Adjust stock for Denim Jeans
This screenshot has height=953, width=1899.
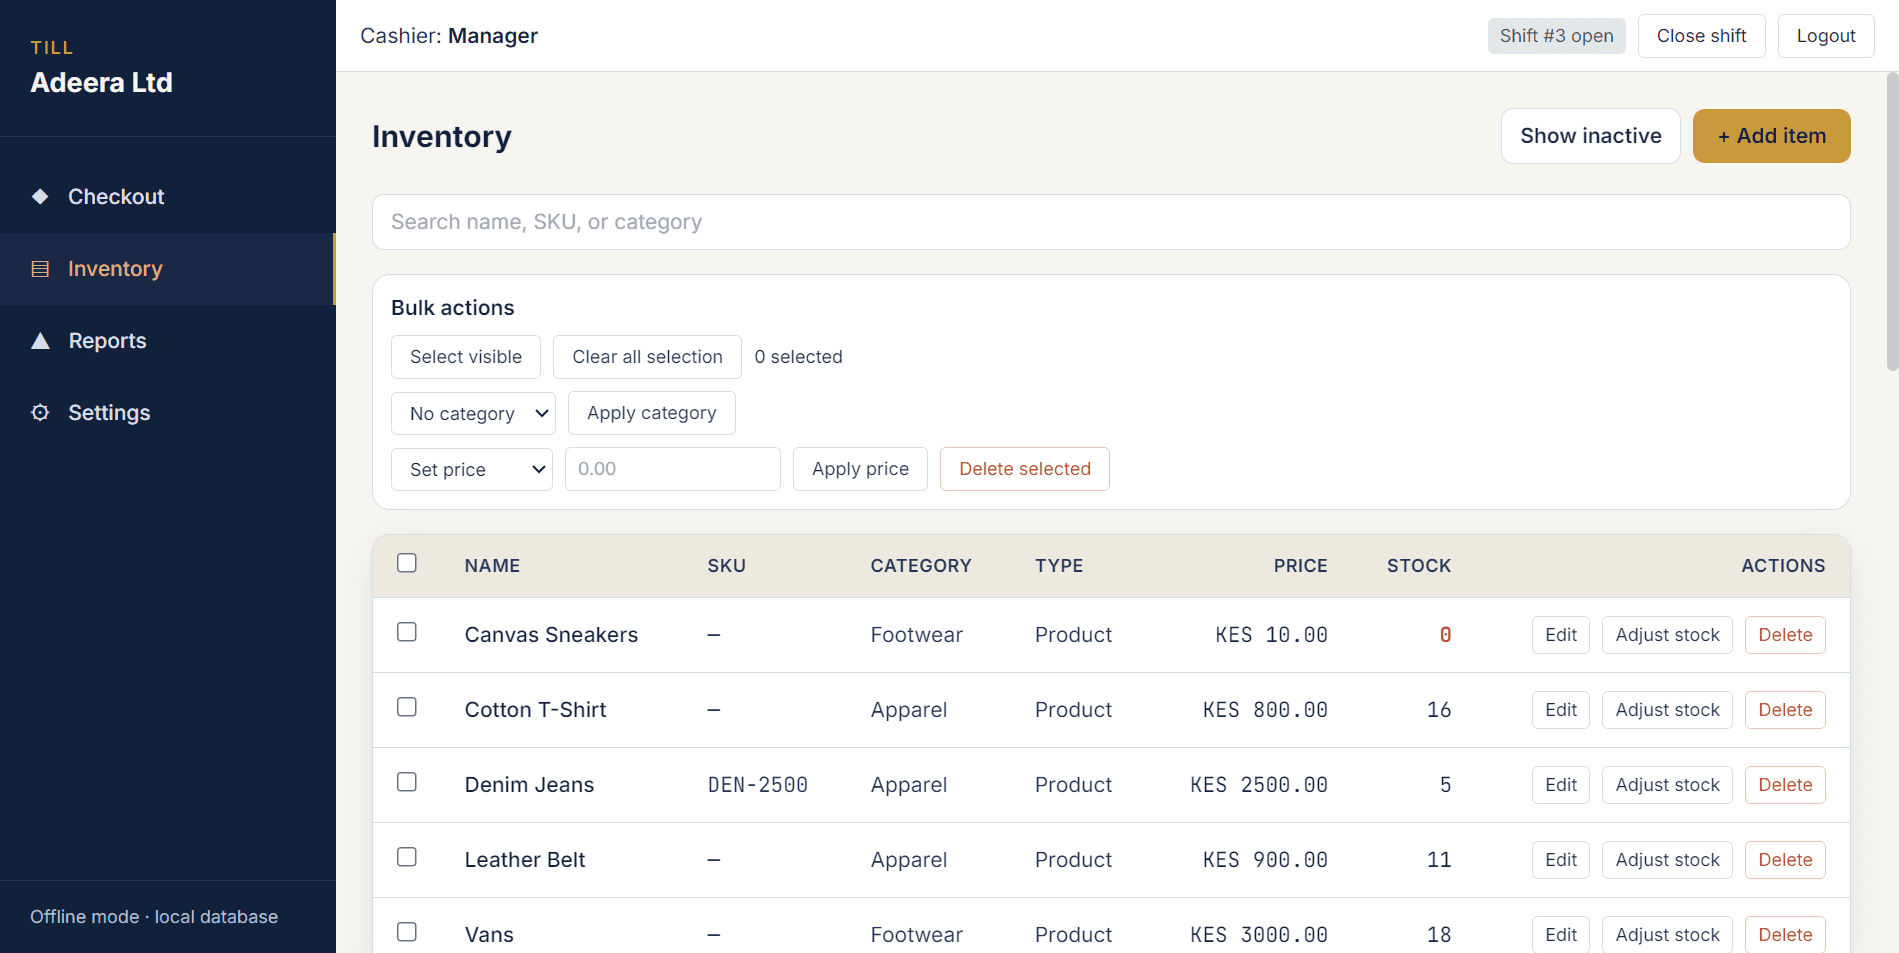pos(1667,785)
